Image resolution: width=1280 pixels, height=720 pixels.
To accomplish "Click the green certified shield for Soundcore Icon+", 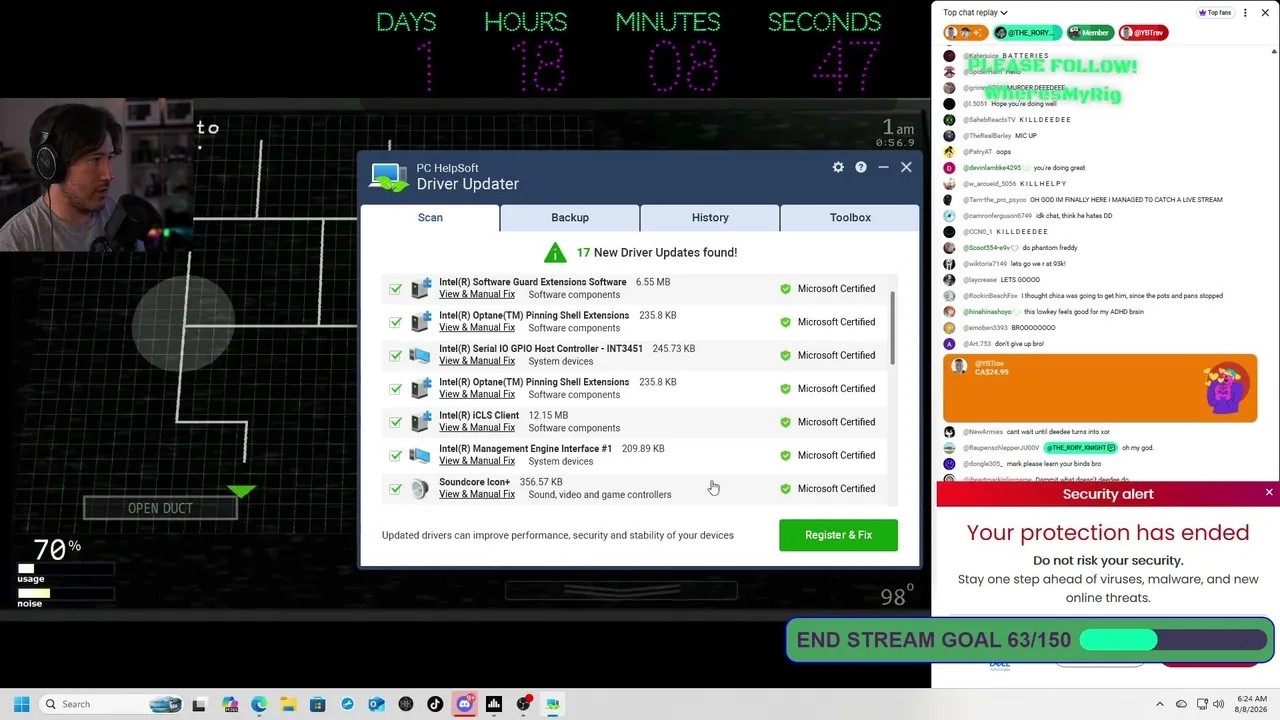I will coord(785,489).
